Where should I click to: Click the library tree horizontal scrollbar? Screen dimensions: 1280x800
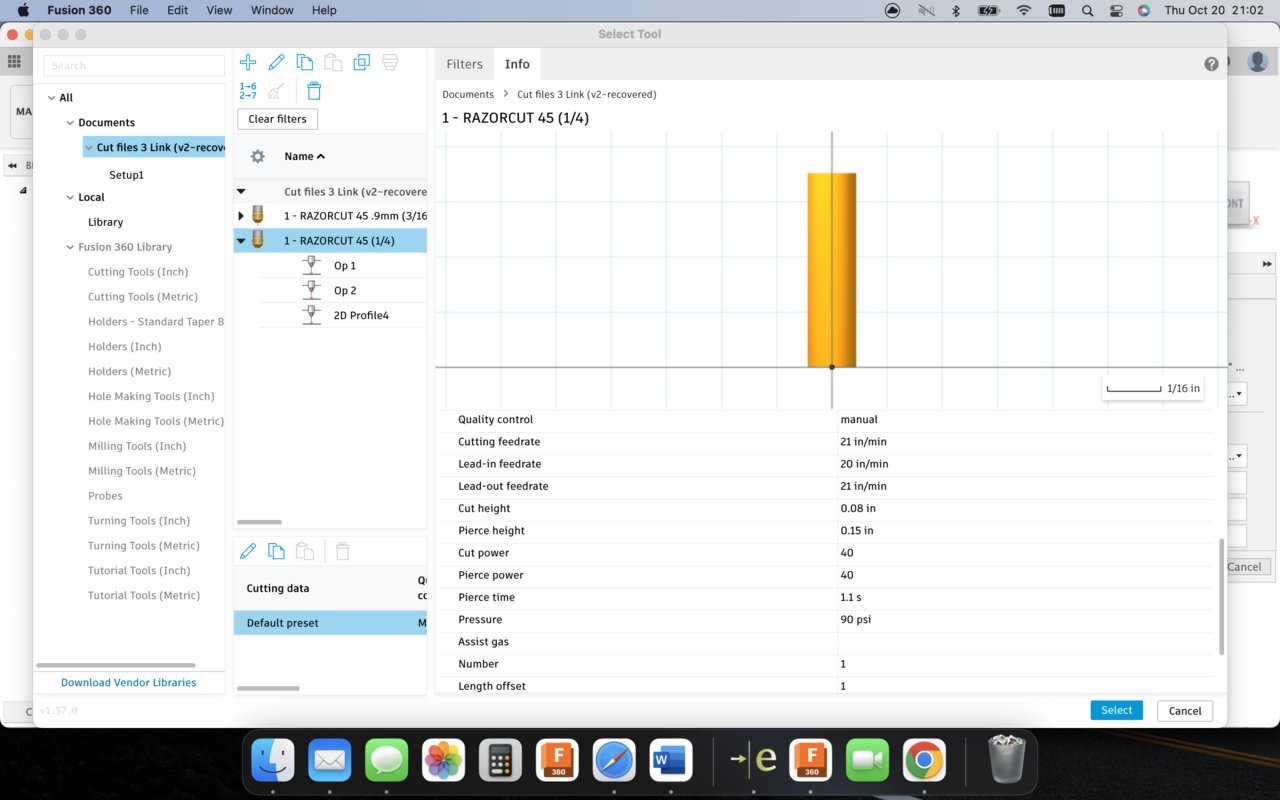(116, 665)
